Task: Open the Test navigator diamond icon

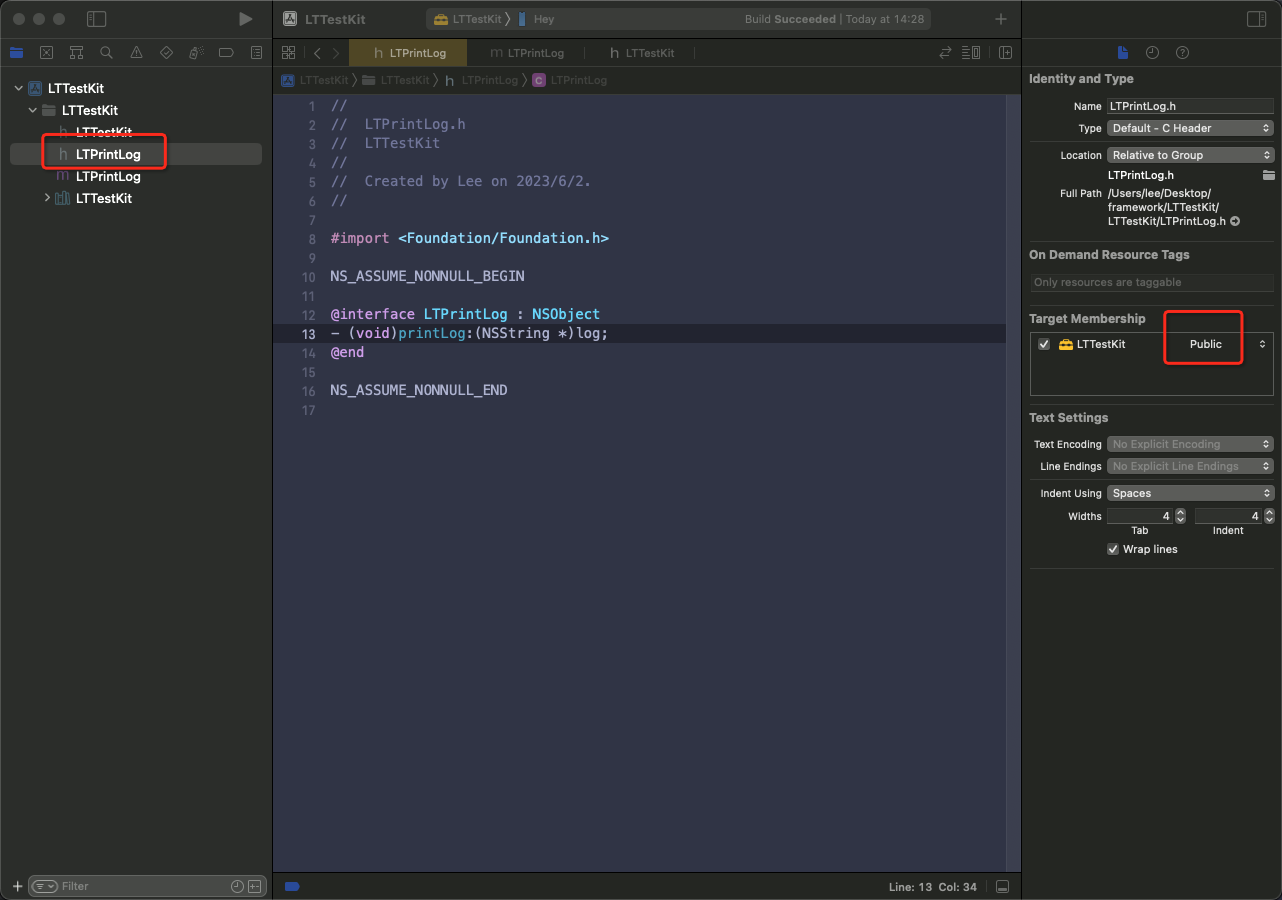Action: click(x=166, y=53)
